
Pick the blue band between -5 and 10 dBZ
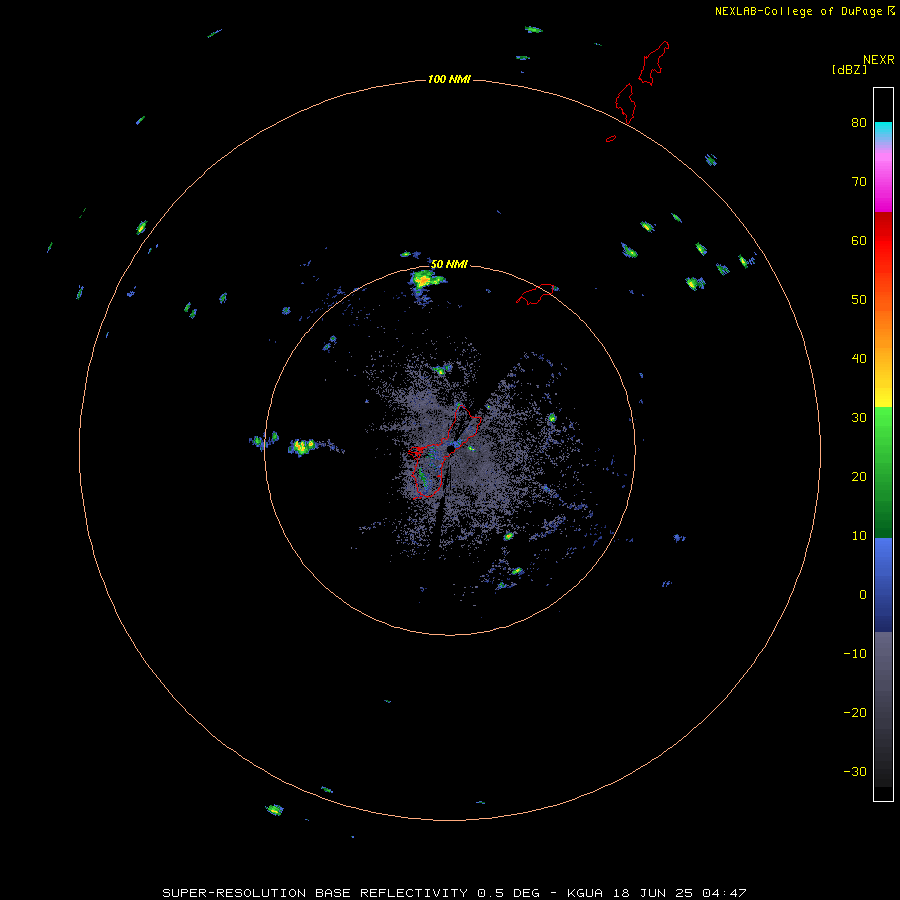coord(883,584)
